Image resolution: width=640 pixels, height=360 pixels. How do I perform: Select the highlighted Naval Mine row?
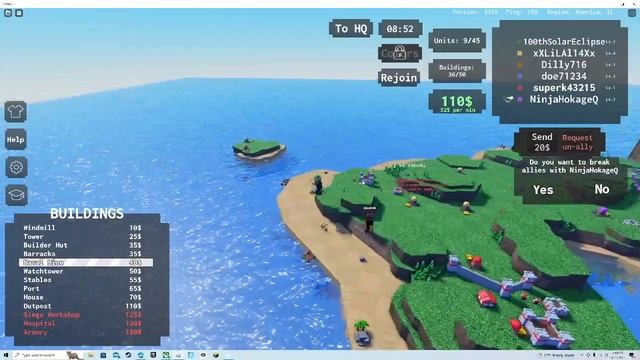(86, 262)
